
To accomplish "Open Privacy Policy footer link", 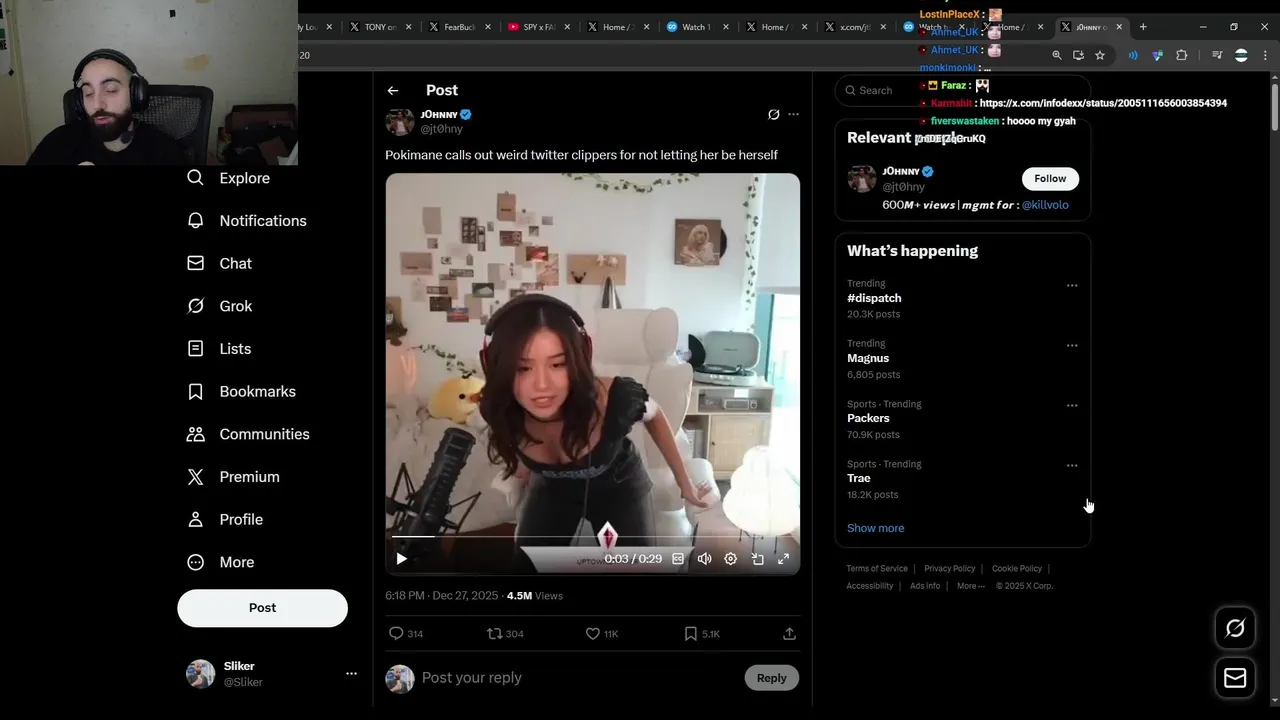I will [949, 569].
